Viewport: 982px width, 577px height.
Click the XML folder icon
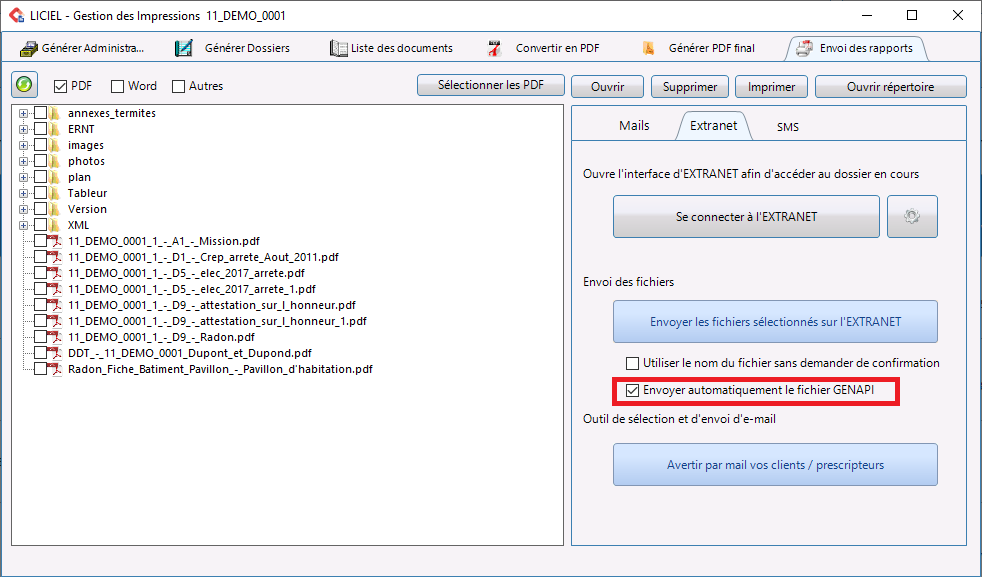pos(56,225)
